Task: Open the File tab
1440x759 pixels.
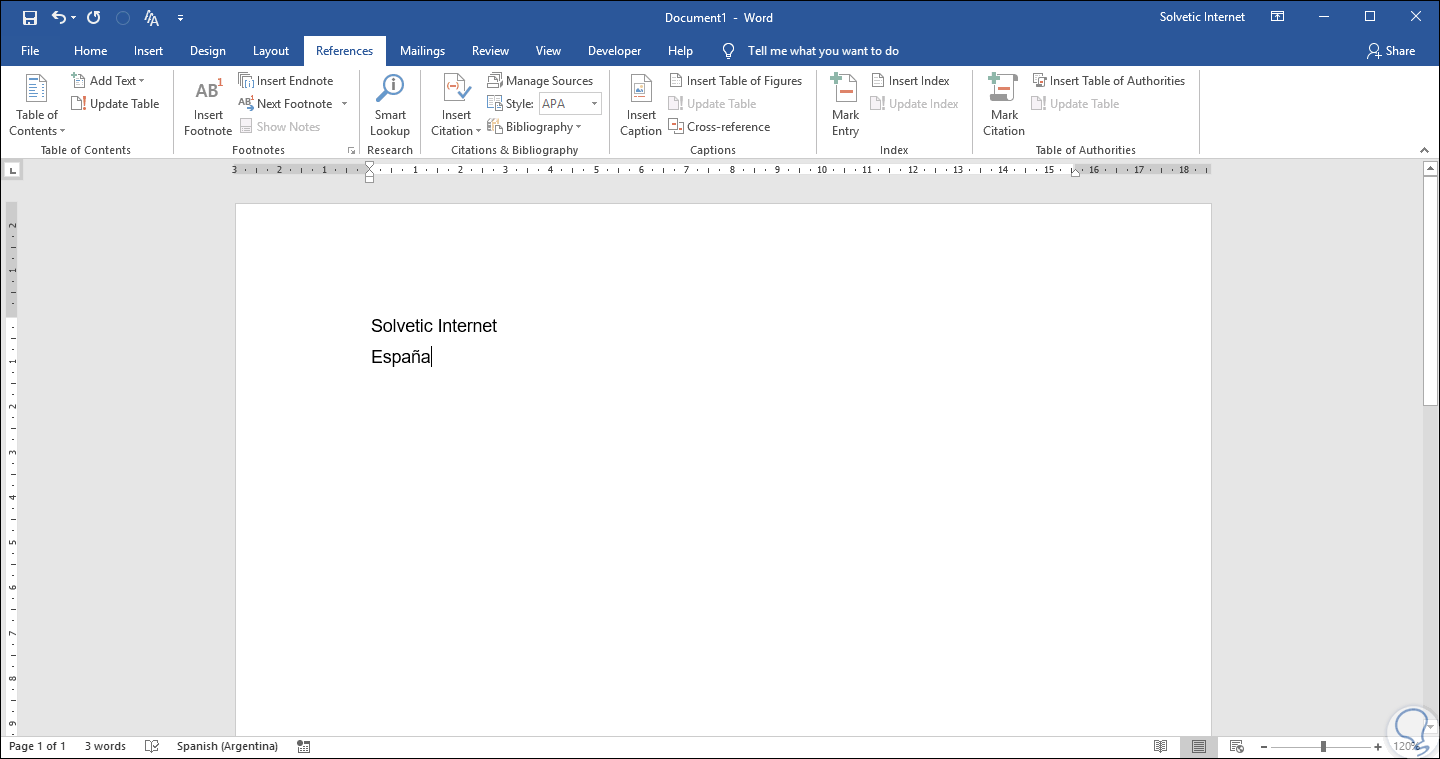Action: [30, 51]
